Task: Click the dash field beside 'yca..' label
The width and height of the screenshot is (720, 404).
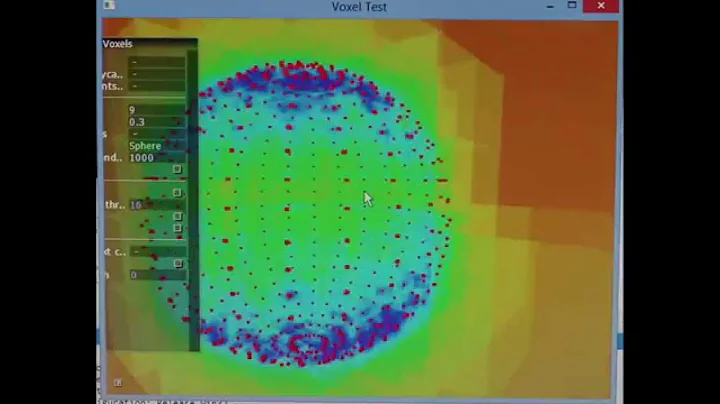Action: click(x=157, y=74)
